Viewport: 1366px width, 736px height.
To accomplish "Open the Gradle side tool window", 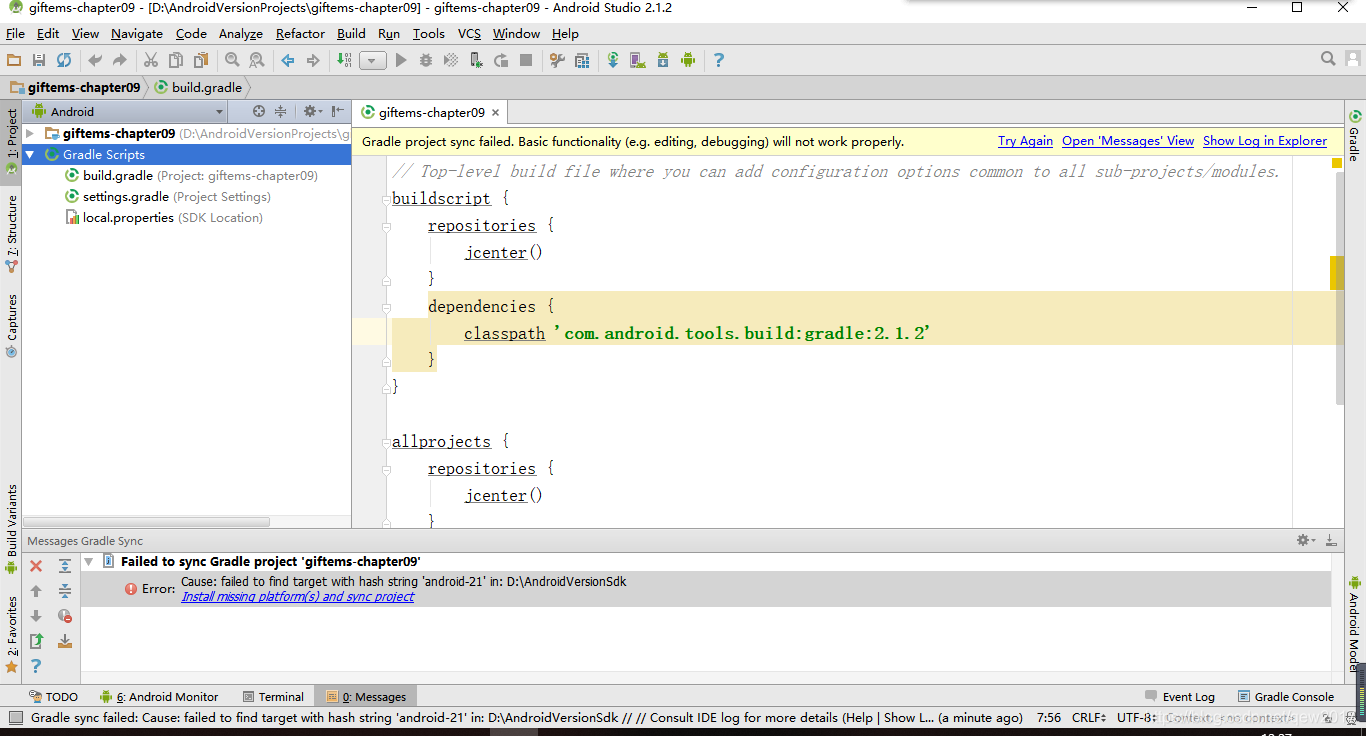I will tap(1355, 136).
